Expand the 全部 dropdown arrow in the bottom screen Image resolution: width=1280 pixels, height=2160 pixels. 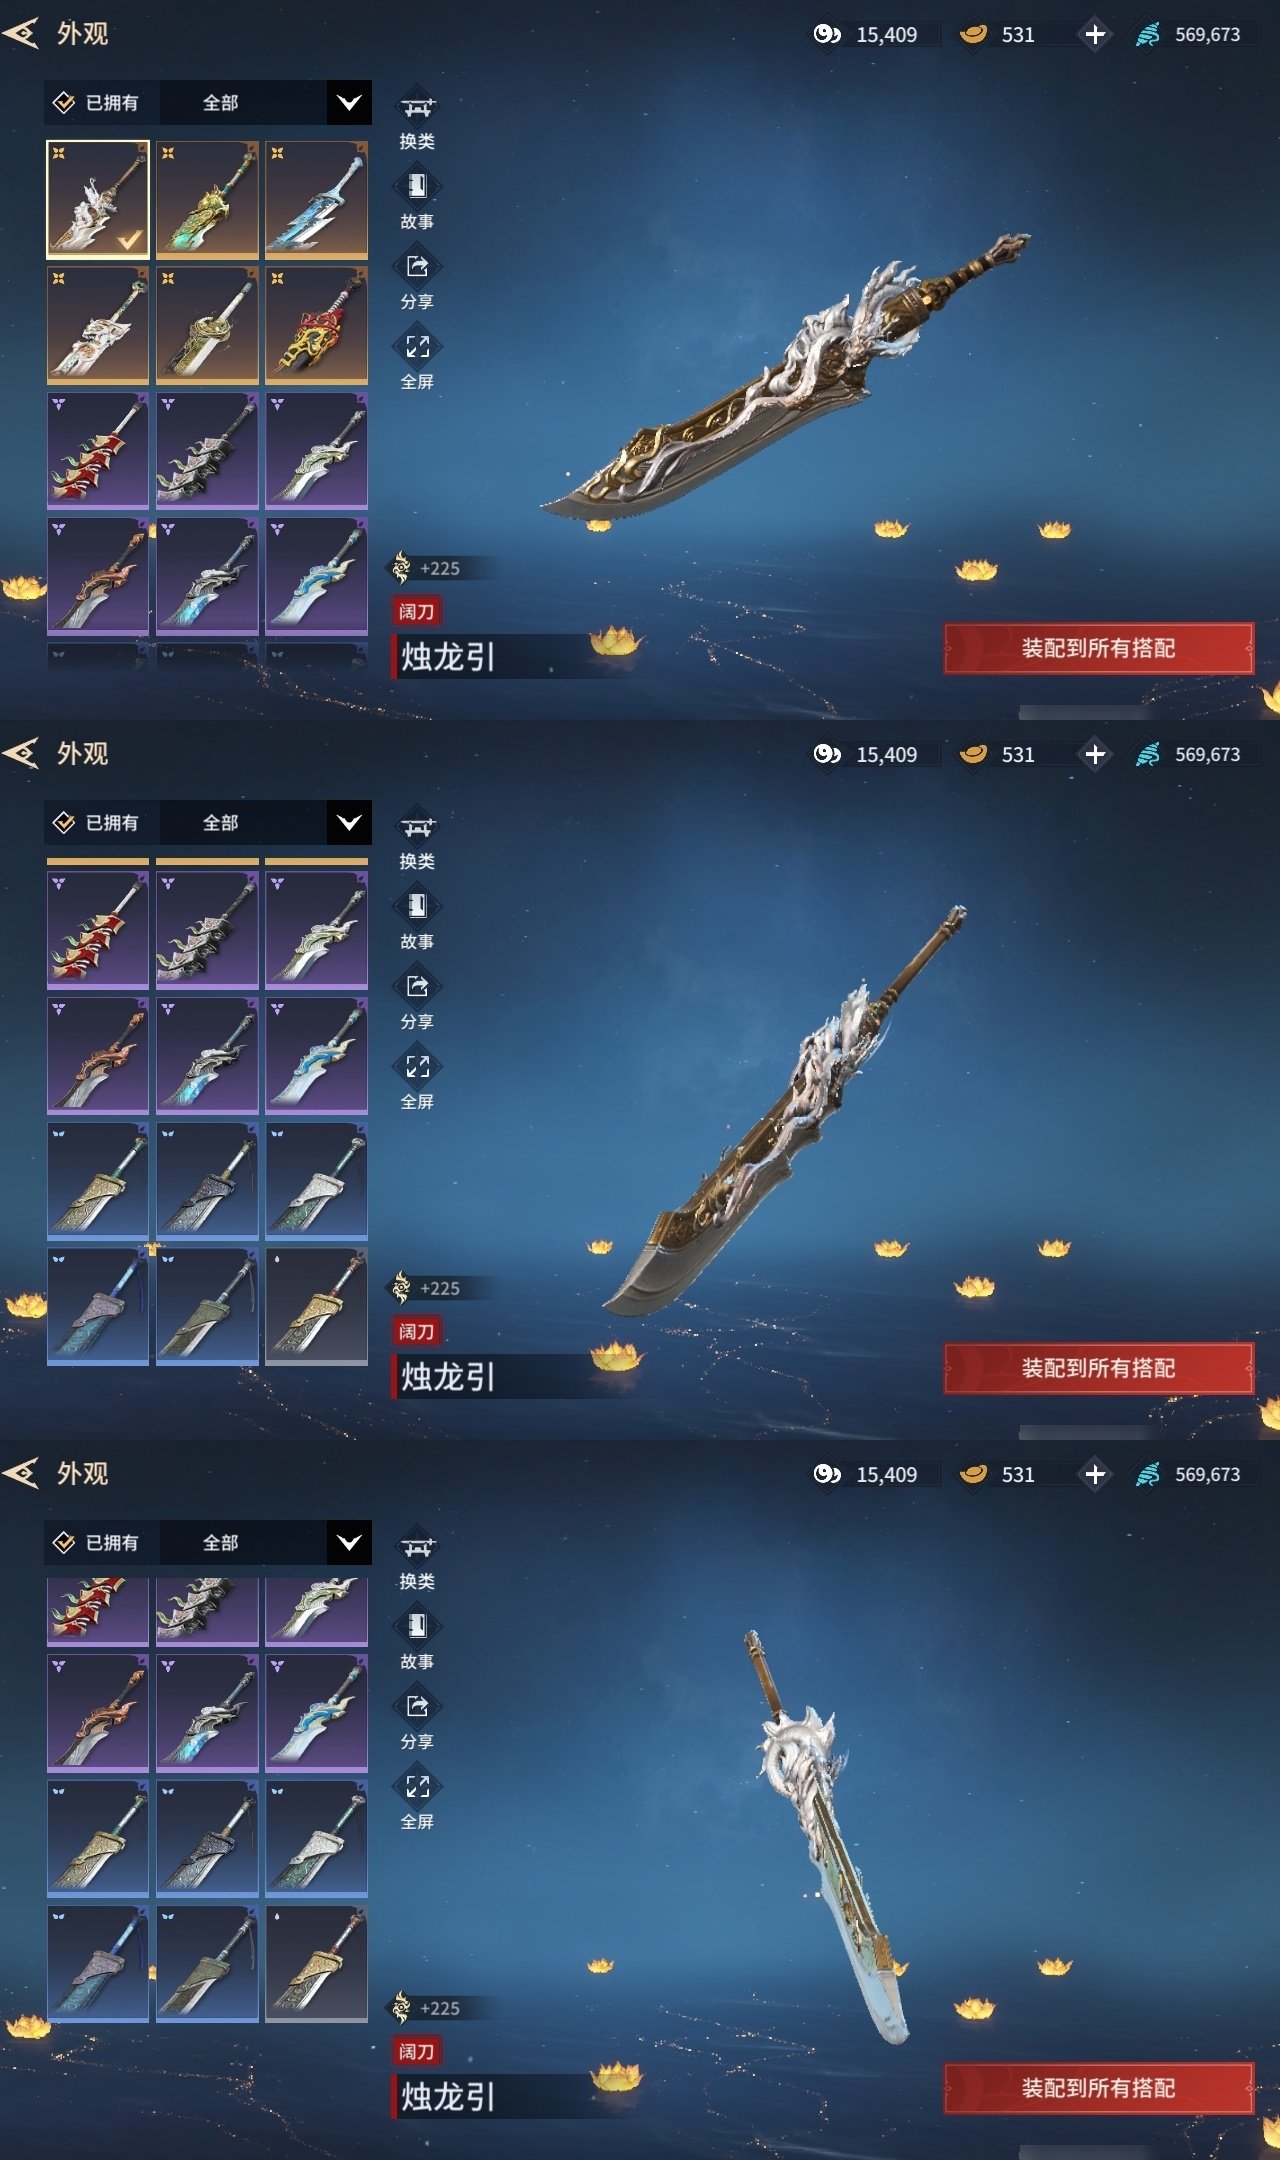click(349, 1543)
